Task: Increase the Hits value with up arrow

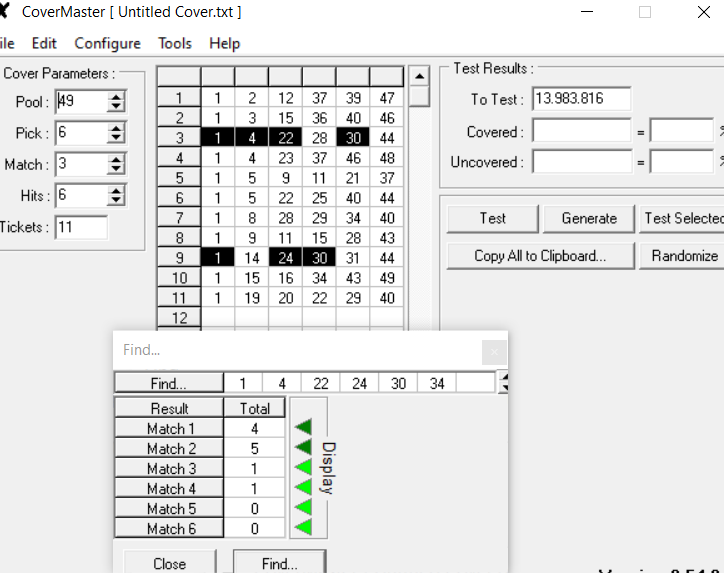Action: coord(116,190)
